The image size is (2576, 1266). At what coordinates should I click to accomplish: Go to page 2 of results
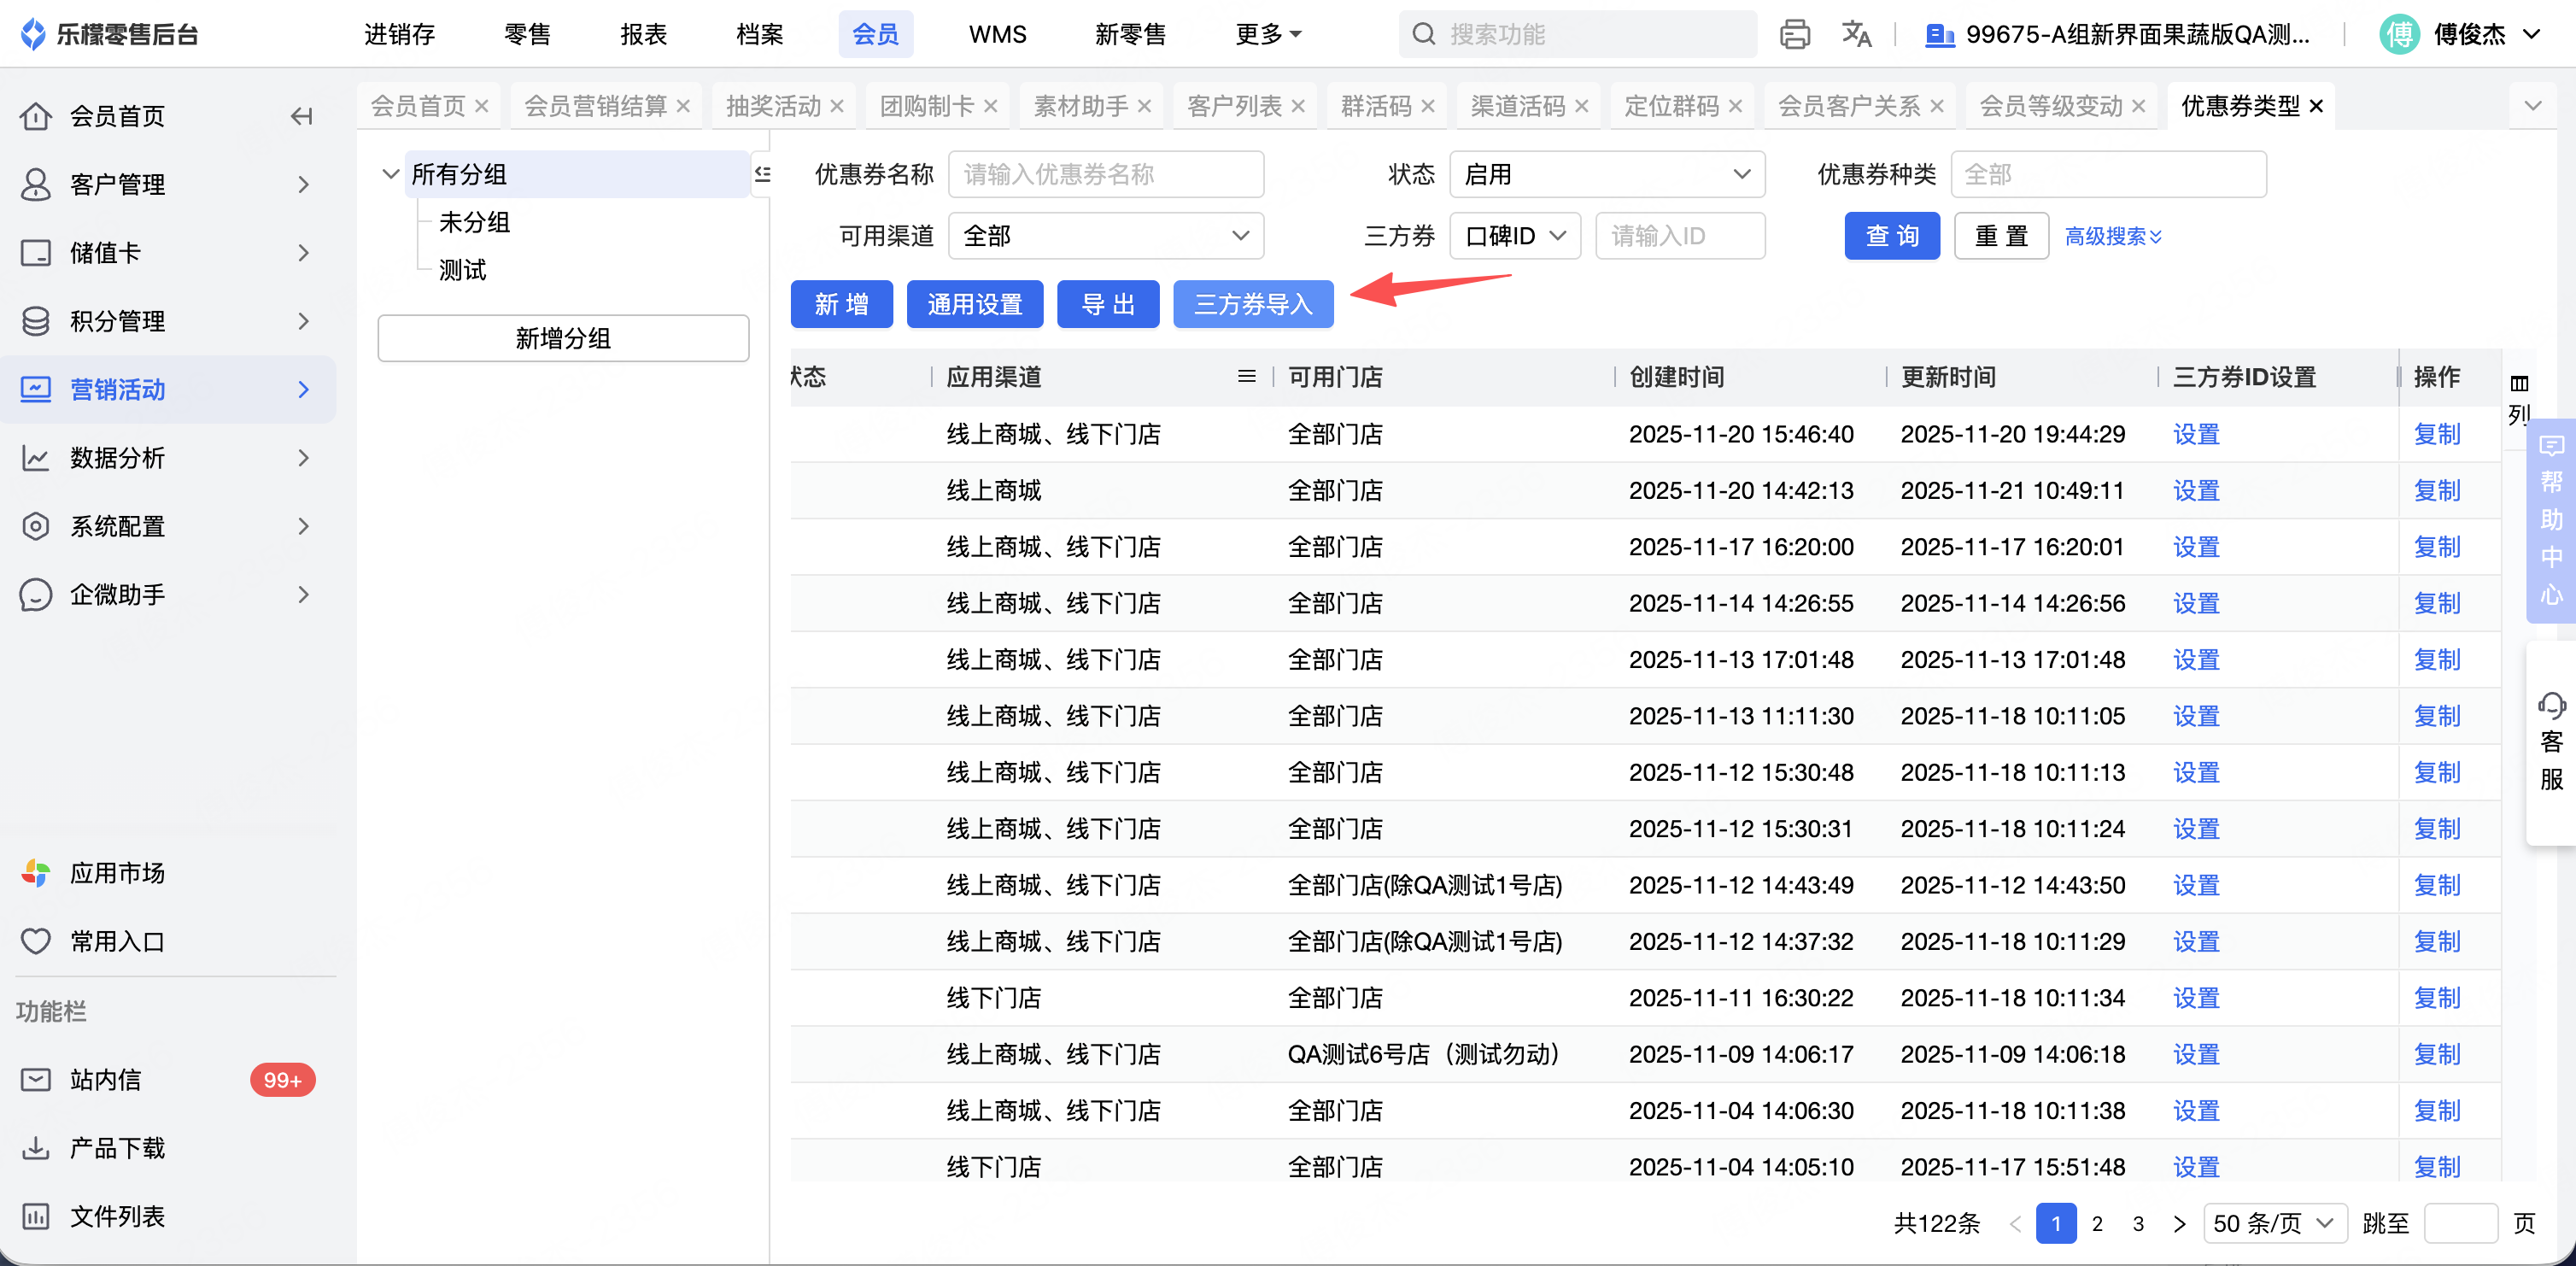[2097, 1223]
